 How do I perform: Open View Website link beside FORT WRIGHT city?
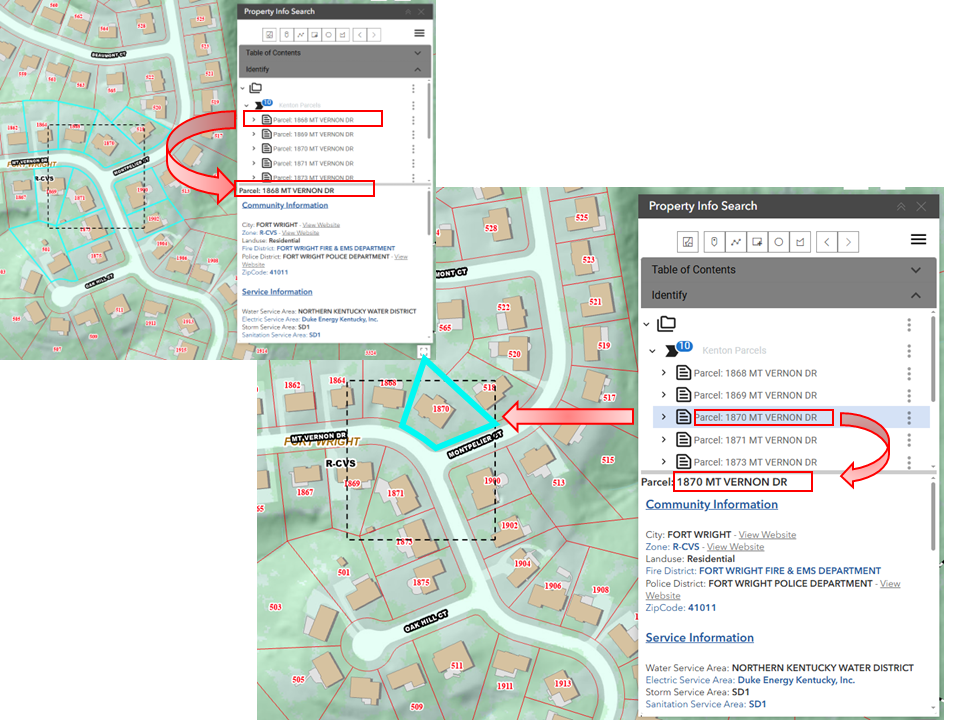click(x=767, y=535)
